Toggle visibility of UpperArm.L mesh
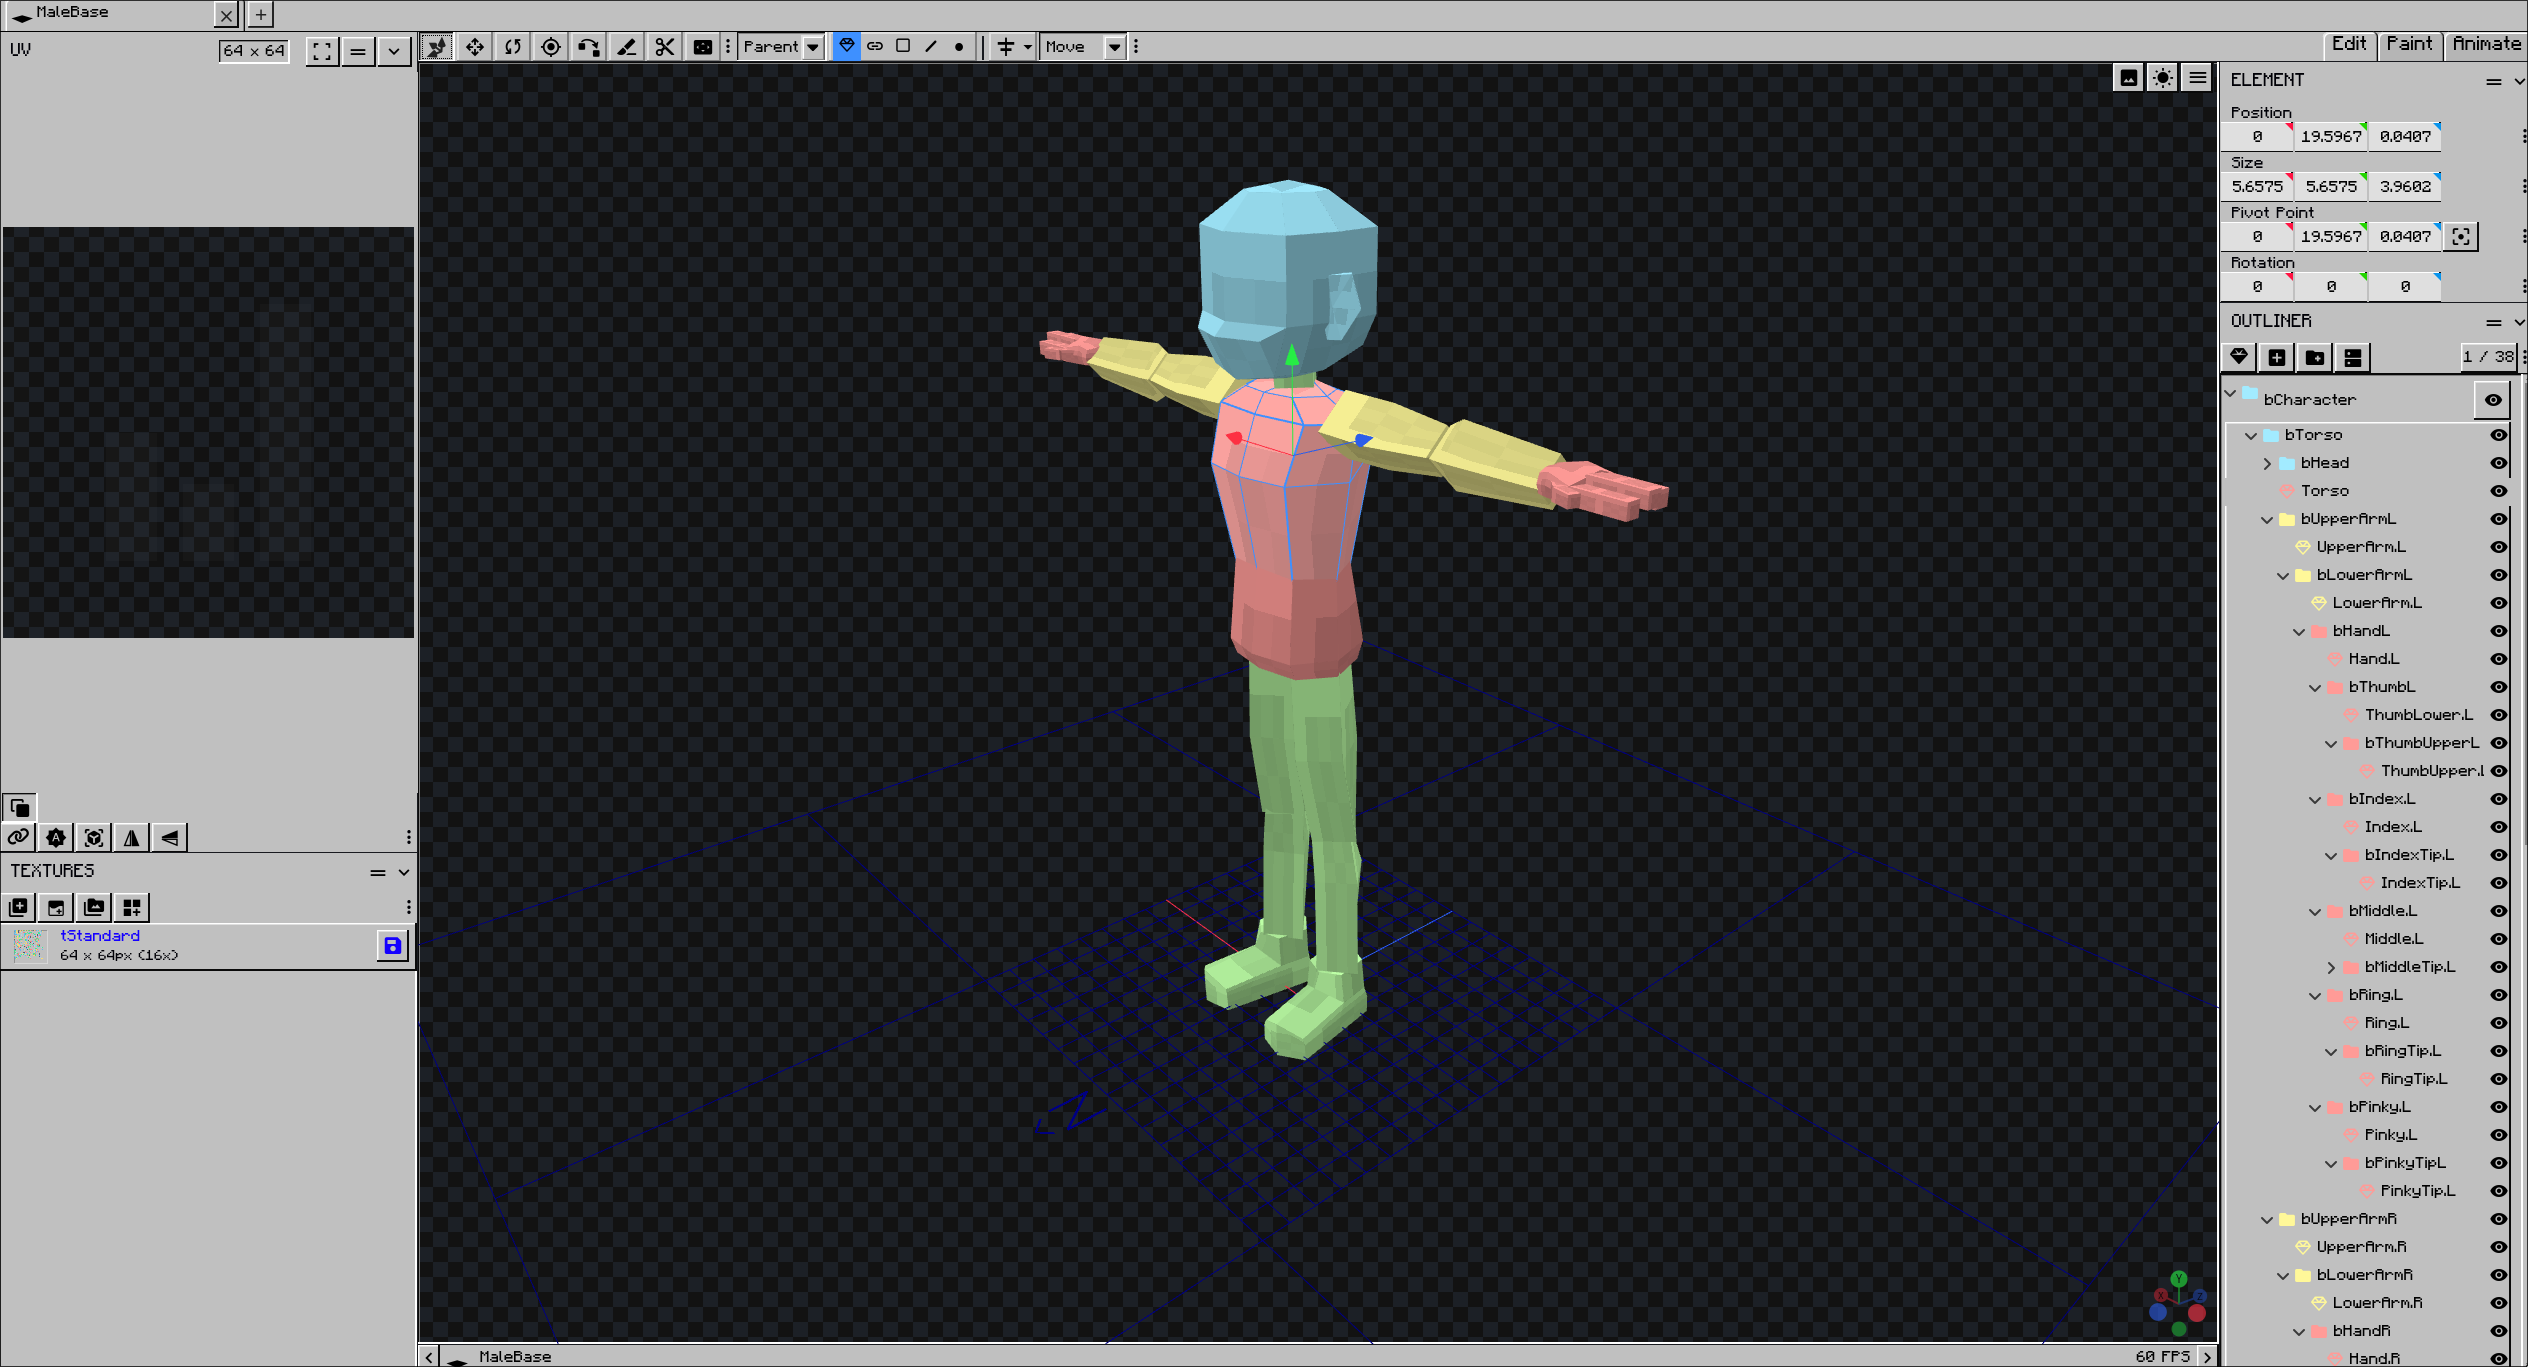Viewport: 2528px width, 1367px height. (x=2498, y=547)
